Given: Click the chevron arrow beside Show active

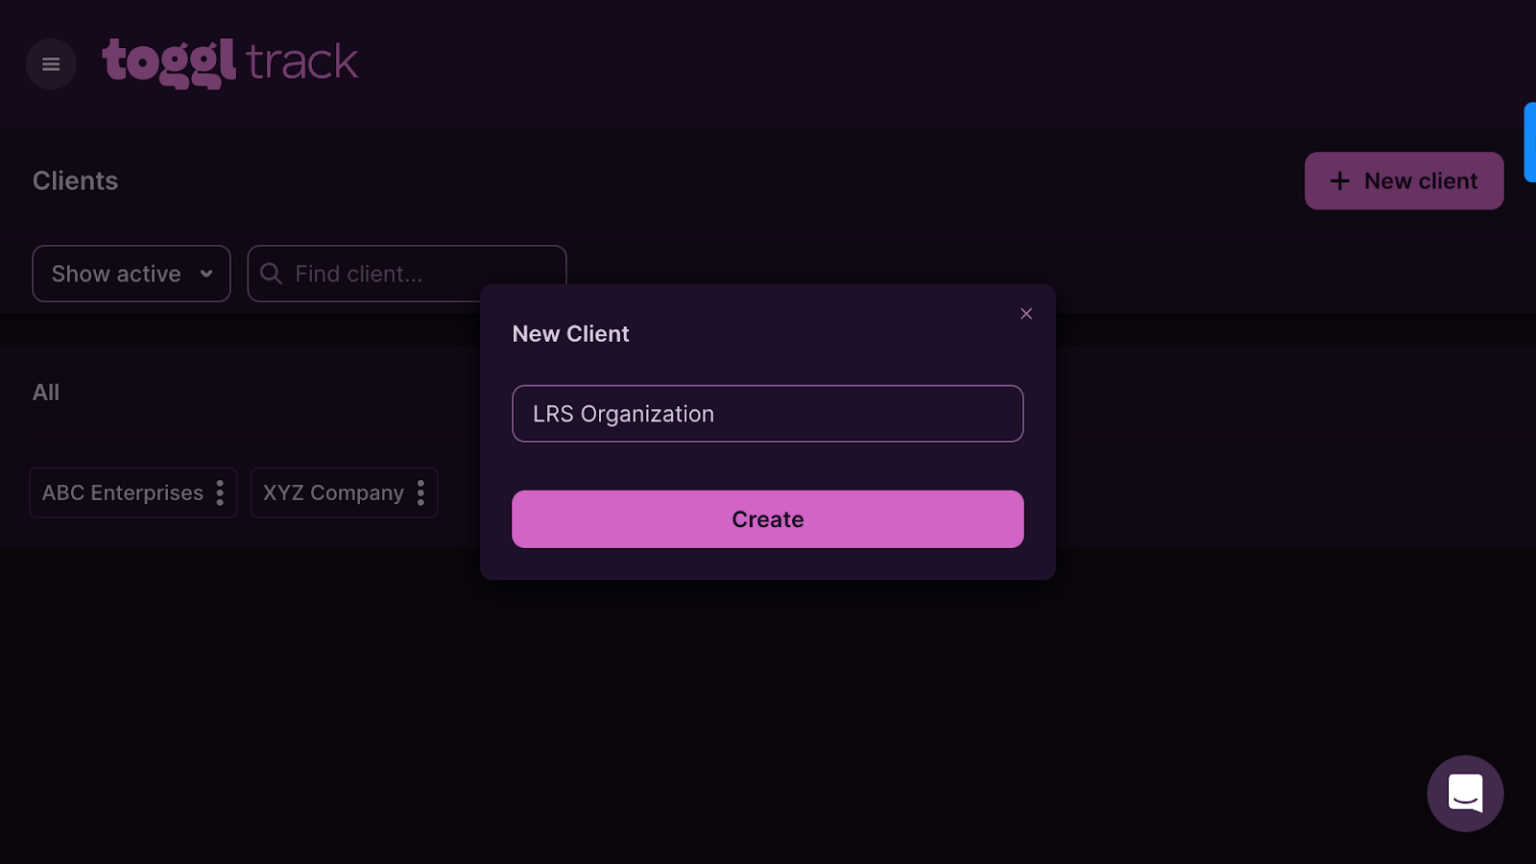Looking at the screenshot, I should coord(206,274).
